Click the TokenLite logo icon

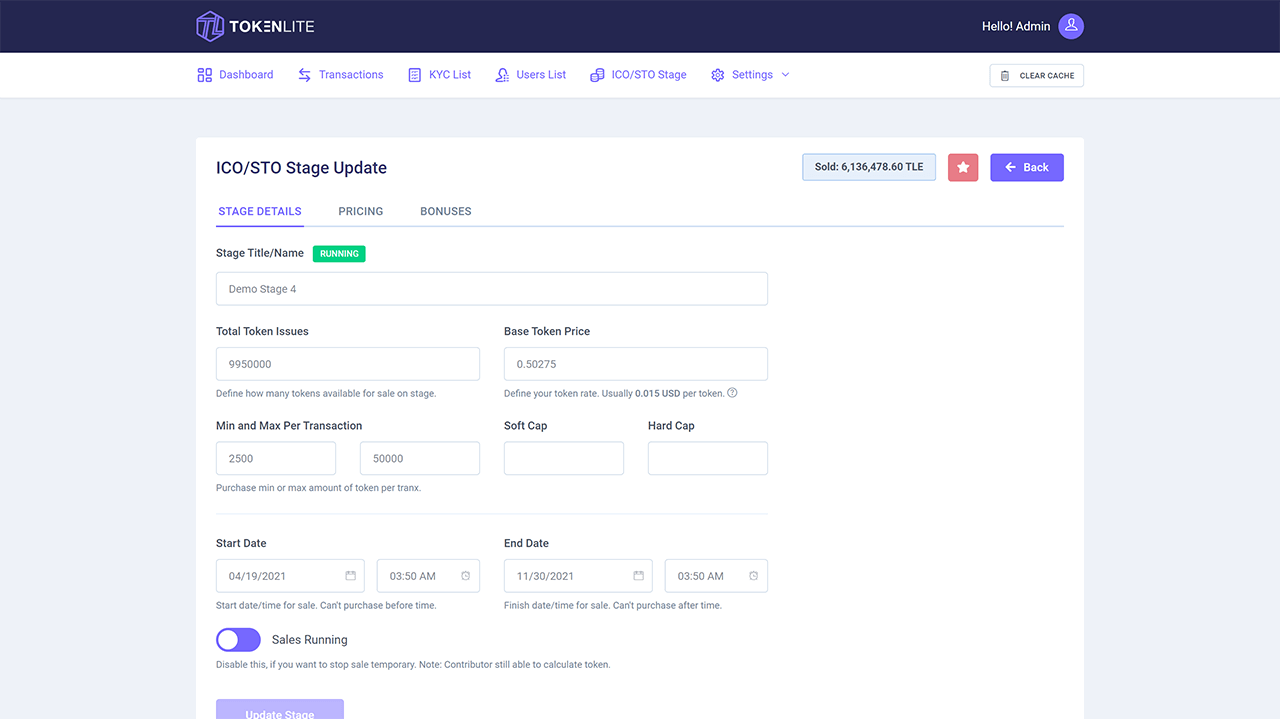[x=209, y=26]
